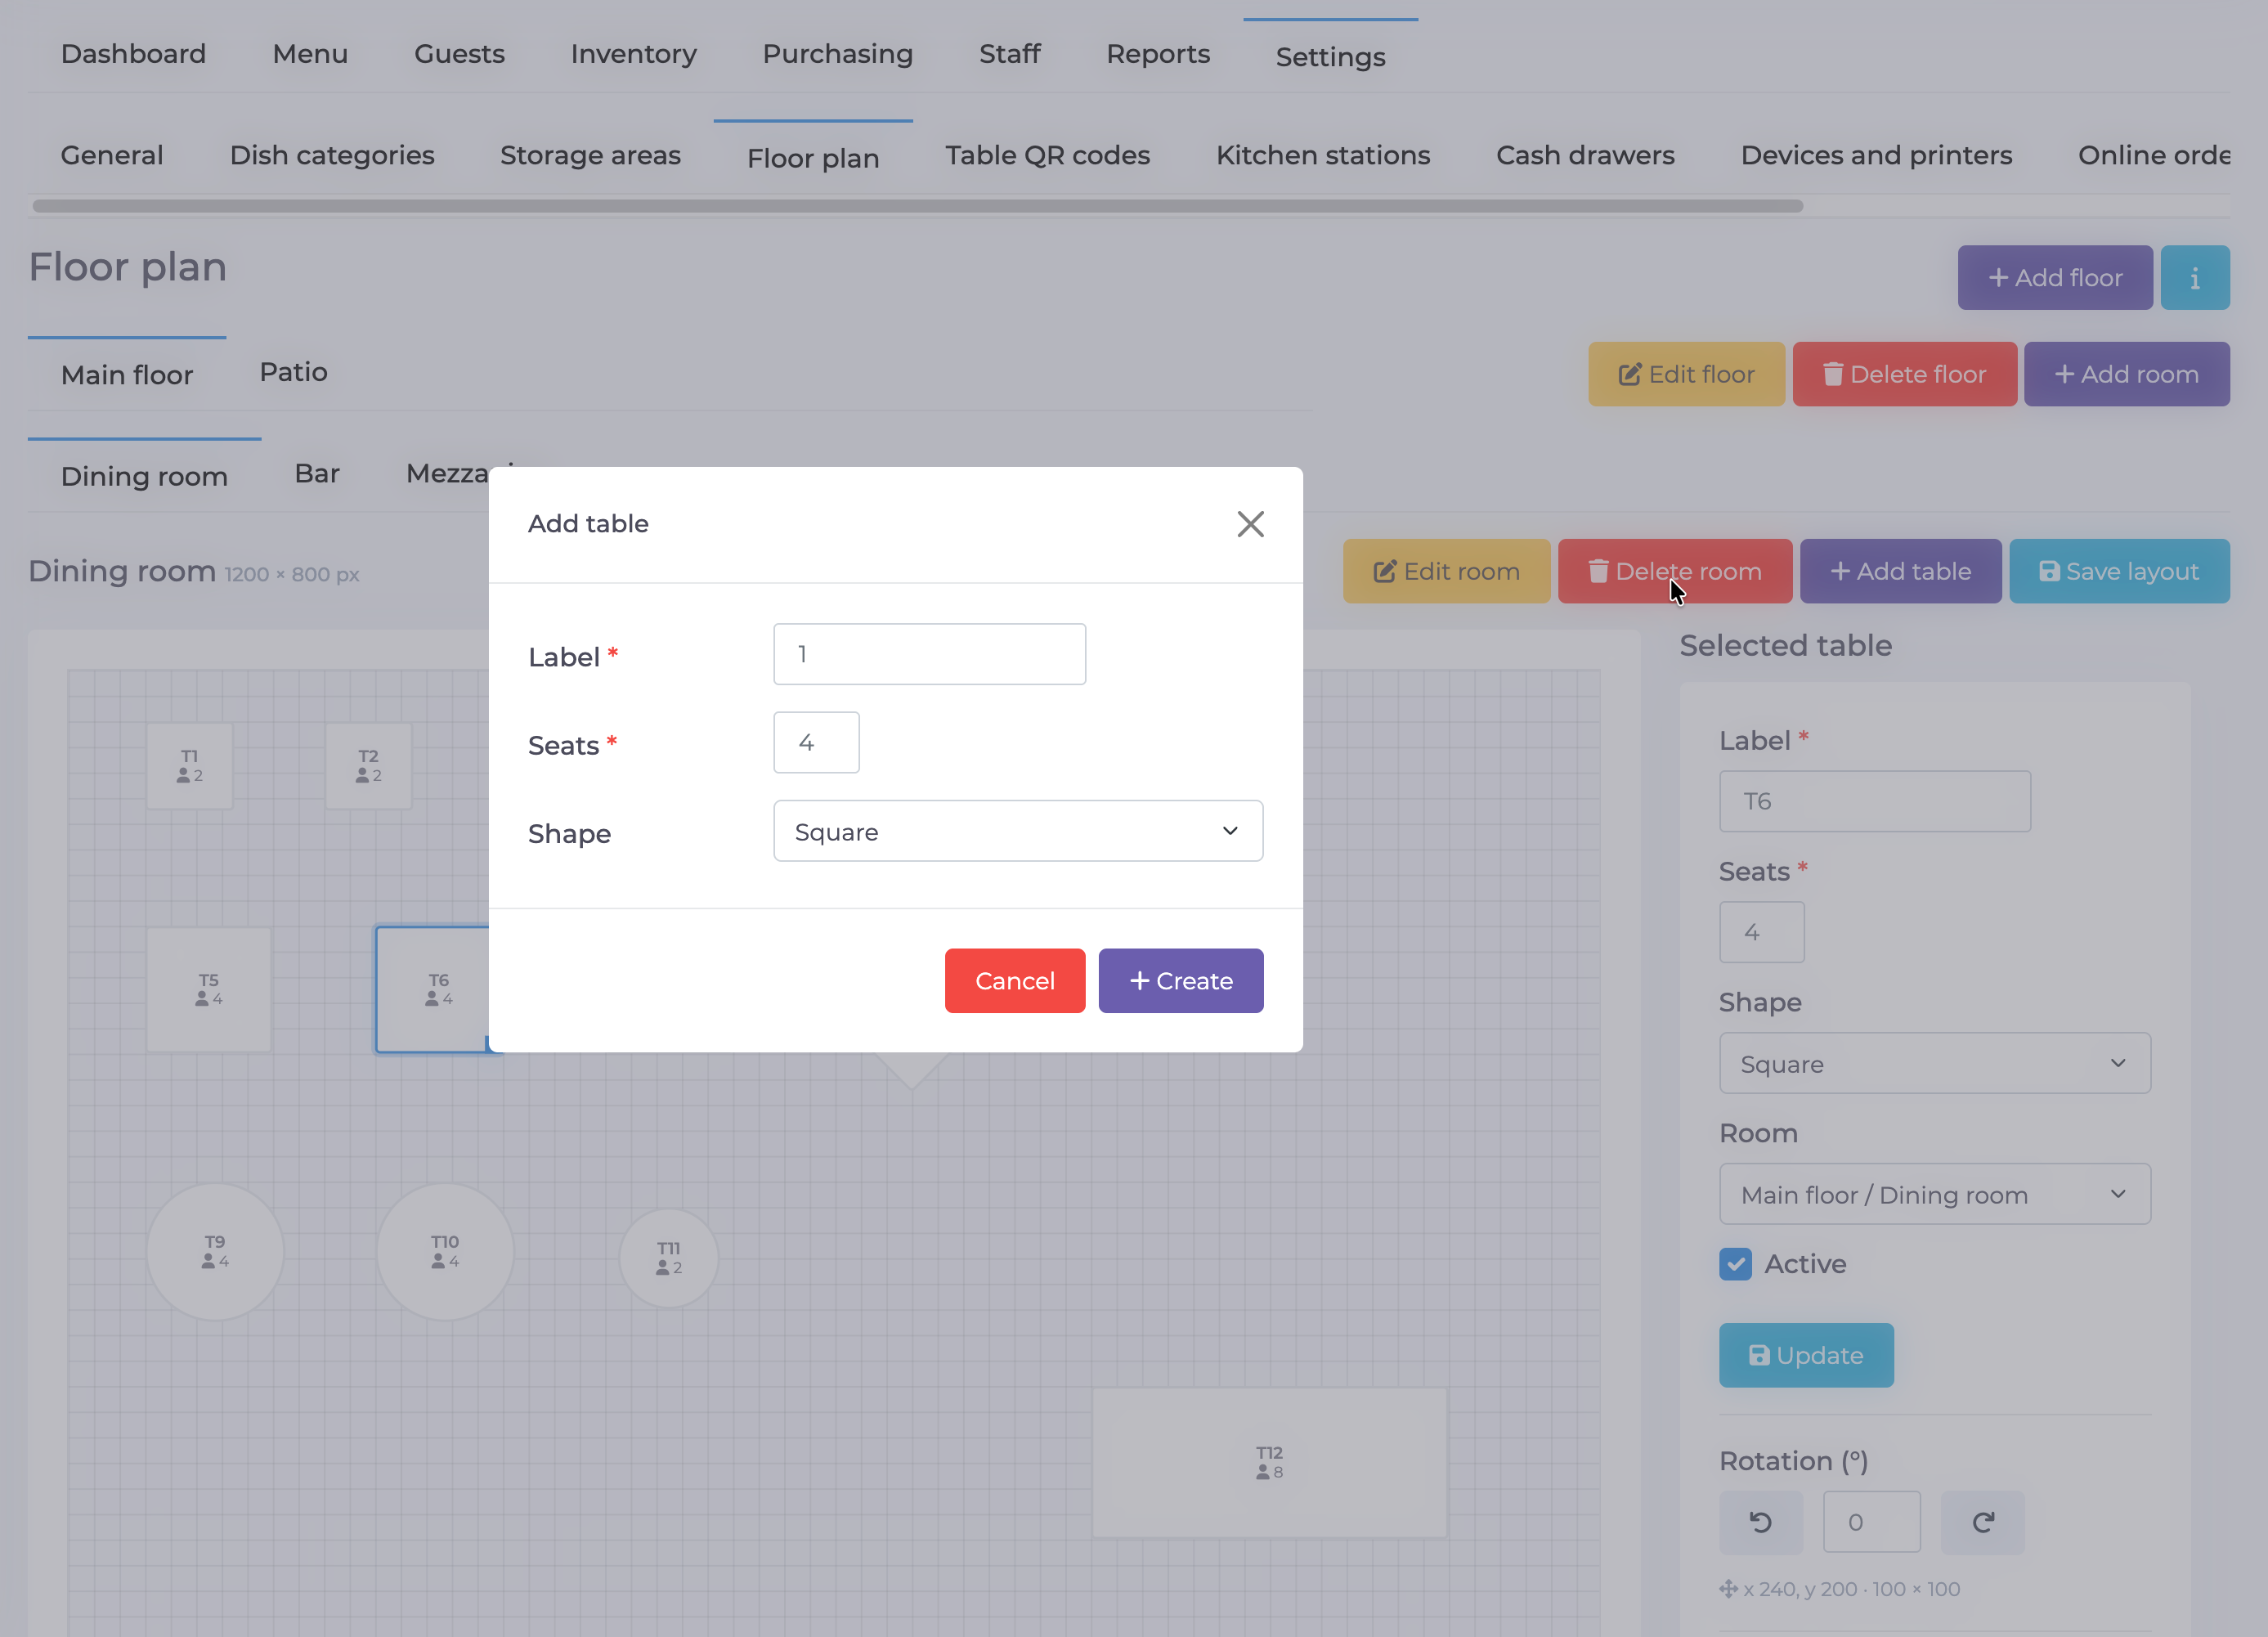Switch to the Kitchen stations tab

1323,155
